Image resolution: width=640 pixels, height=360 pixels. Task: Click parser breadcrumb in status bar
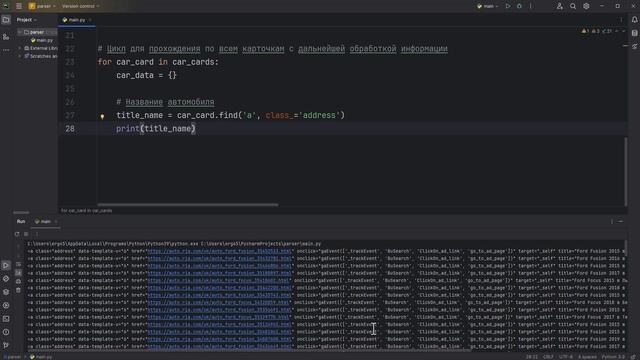click(13, 357)
